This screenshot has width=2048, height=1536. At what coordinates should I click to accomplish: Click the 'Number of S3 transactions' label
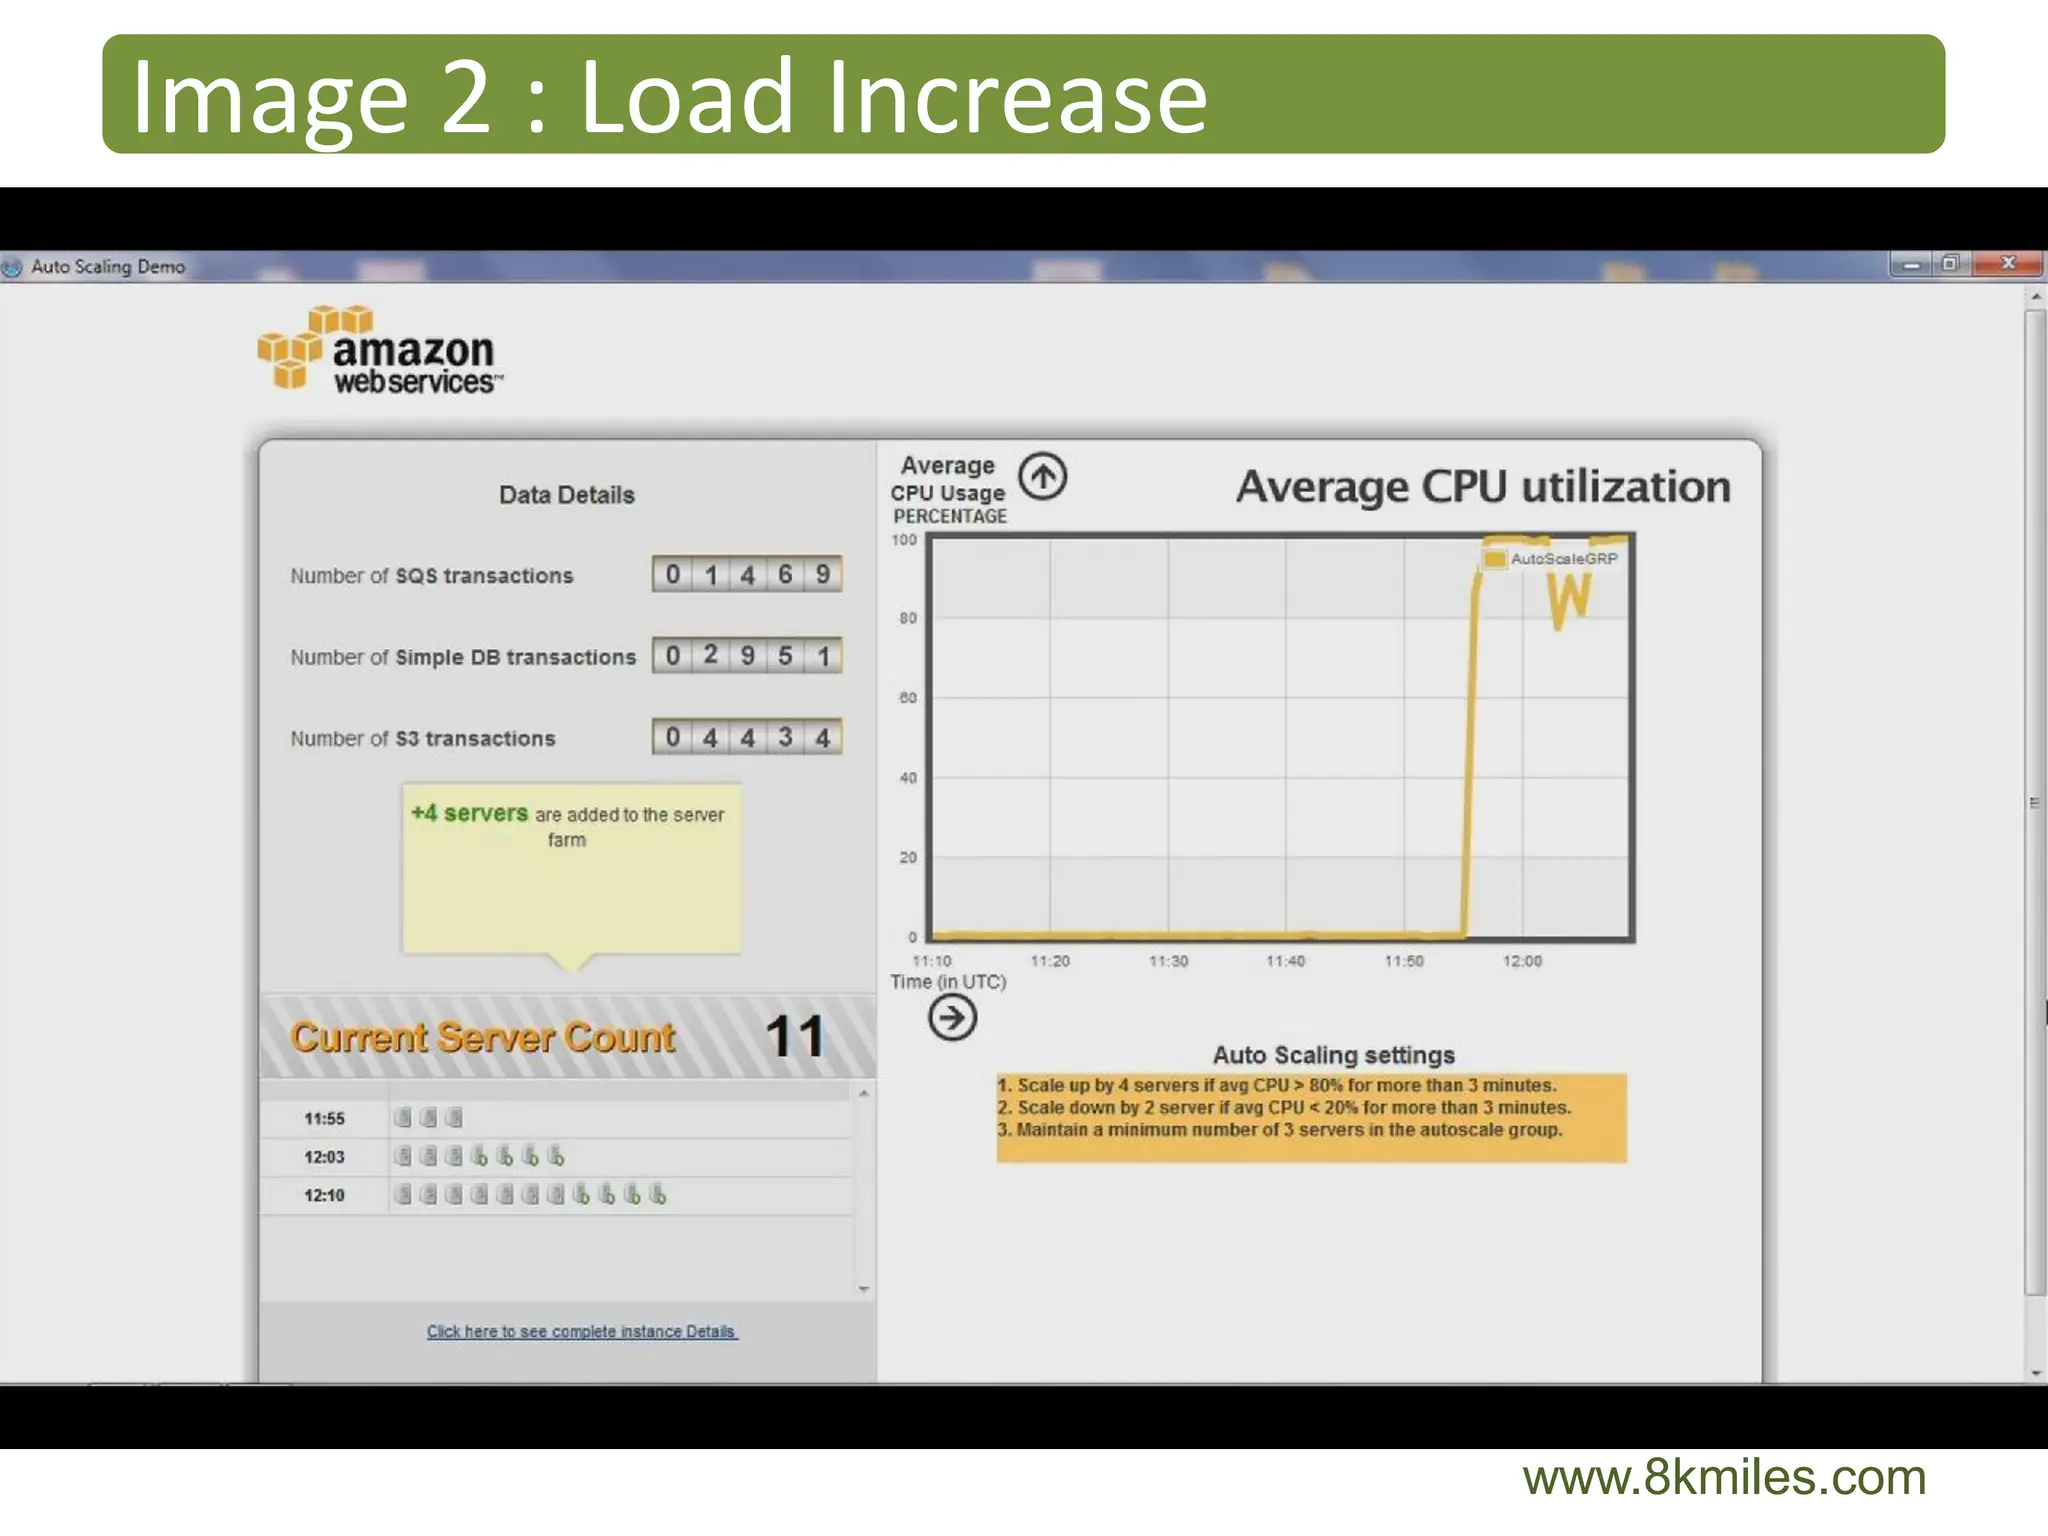click(x=423, y=739)
